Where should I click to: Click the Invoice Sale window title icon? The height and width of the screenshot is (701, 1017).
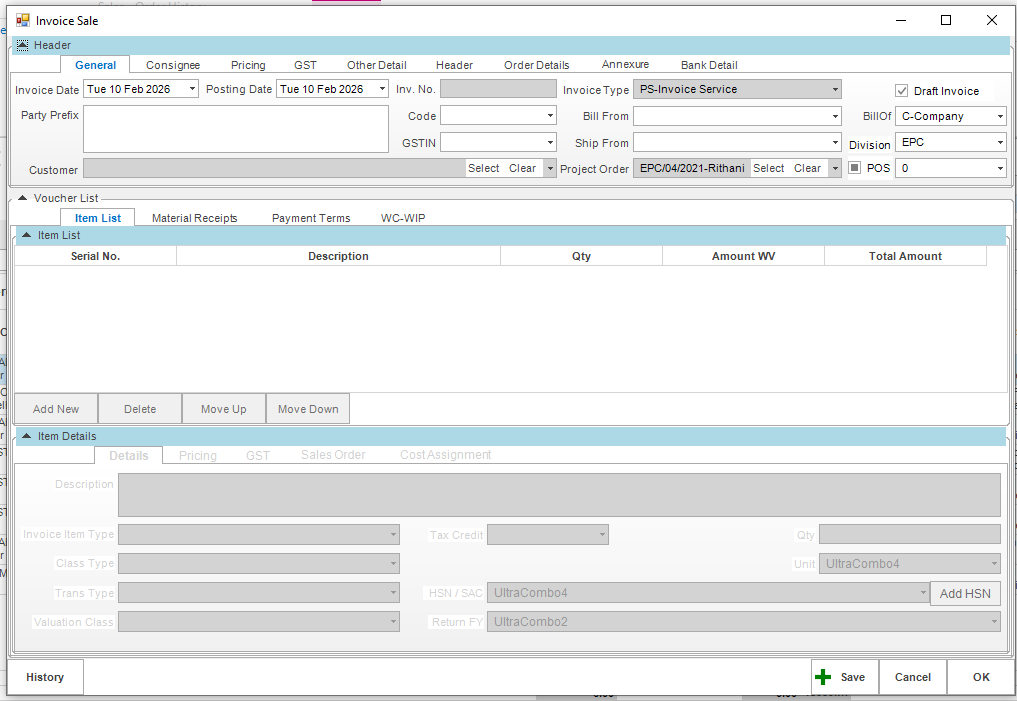click(22, 20)
